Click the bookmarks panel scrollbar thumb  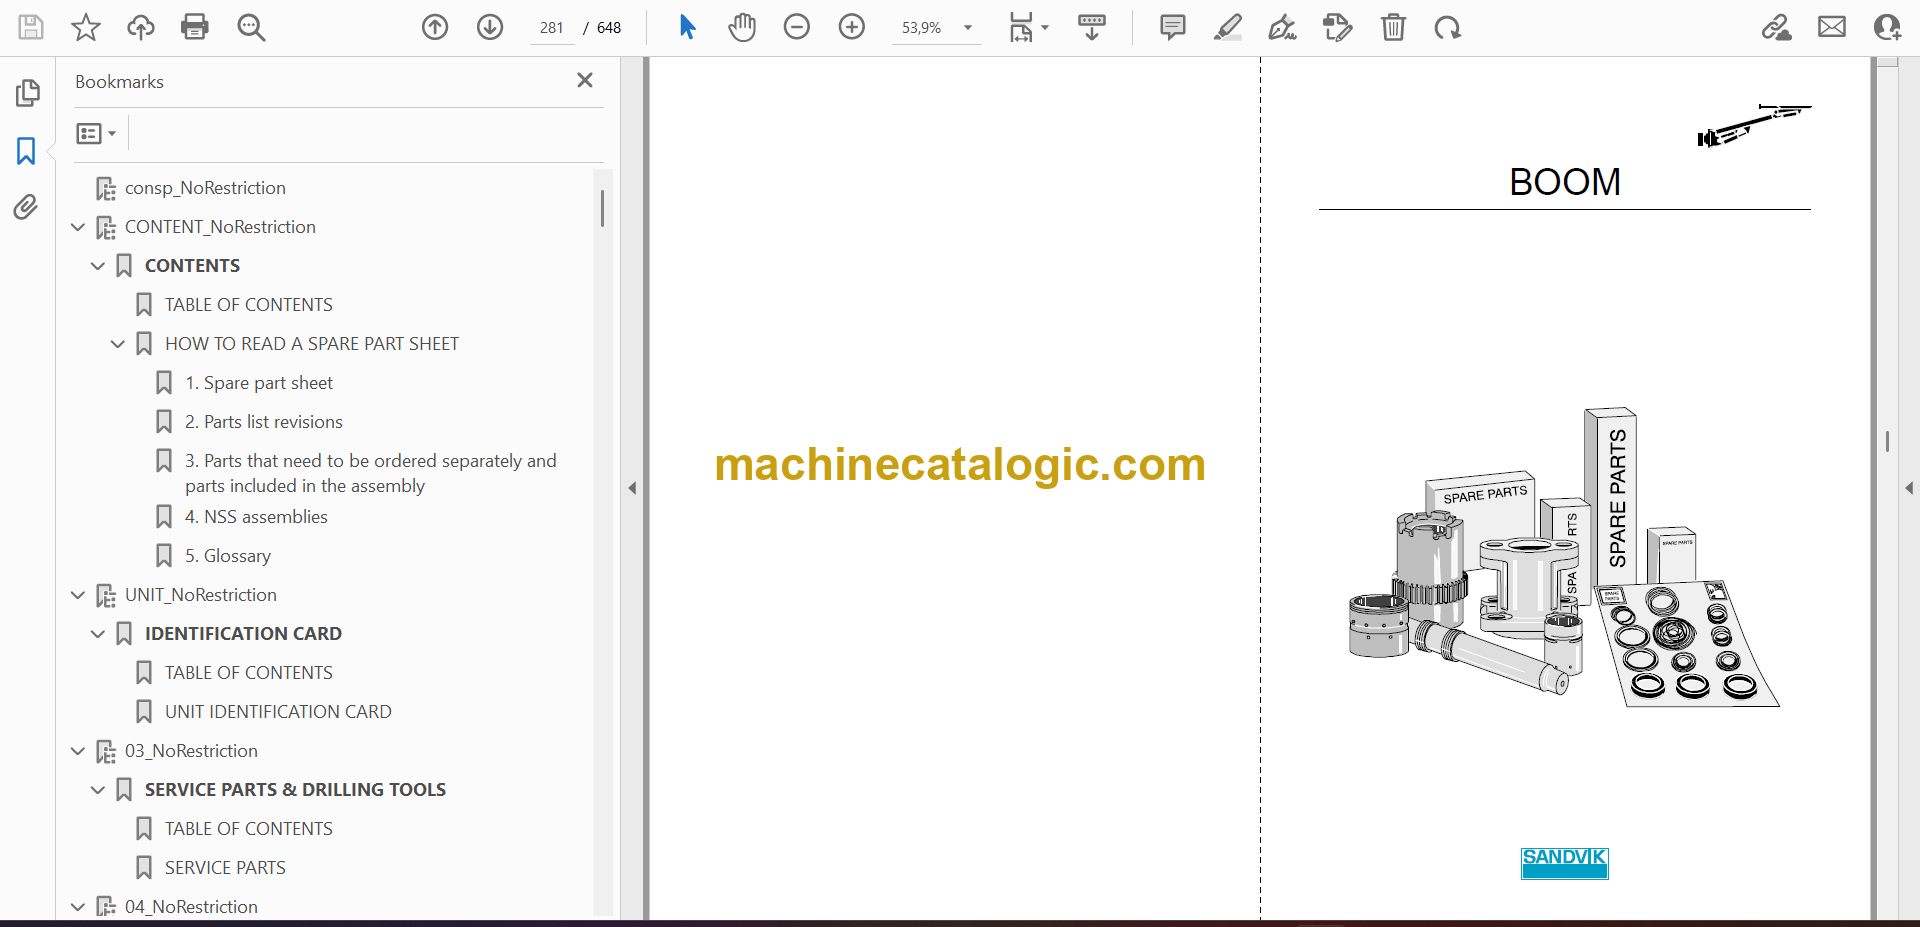pos(602,209)
